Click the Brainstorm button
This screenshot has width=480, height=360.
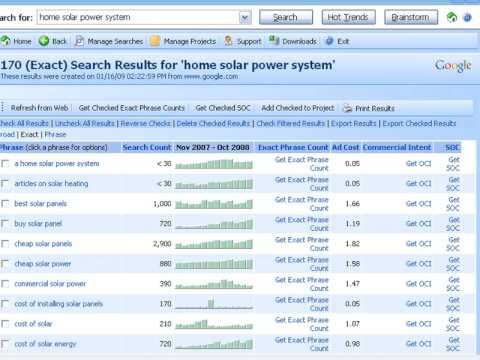click(x=411, y=17)
